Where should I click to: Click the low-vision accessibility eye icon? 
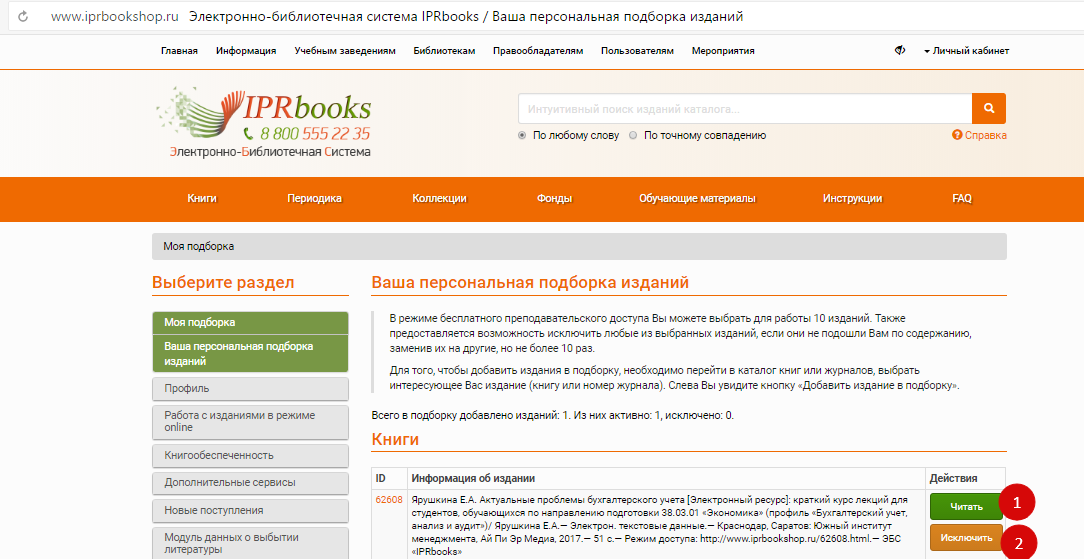[x=899, y=50]
